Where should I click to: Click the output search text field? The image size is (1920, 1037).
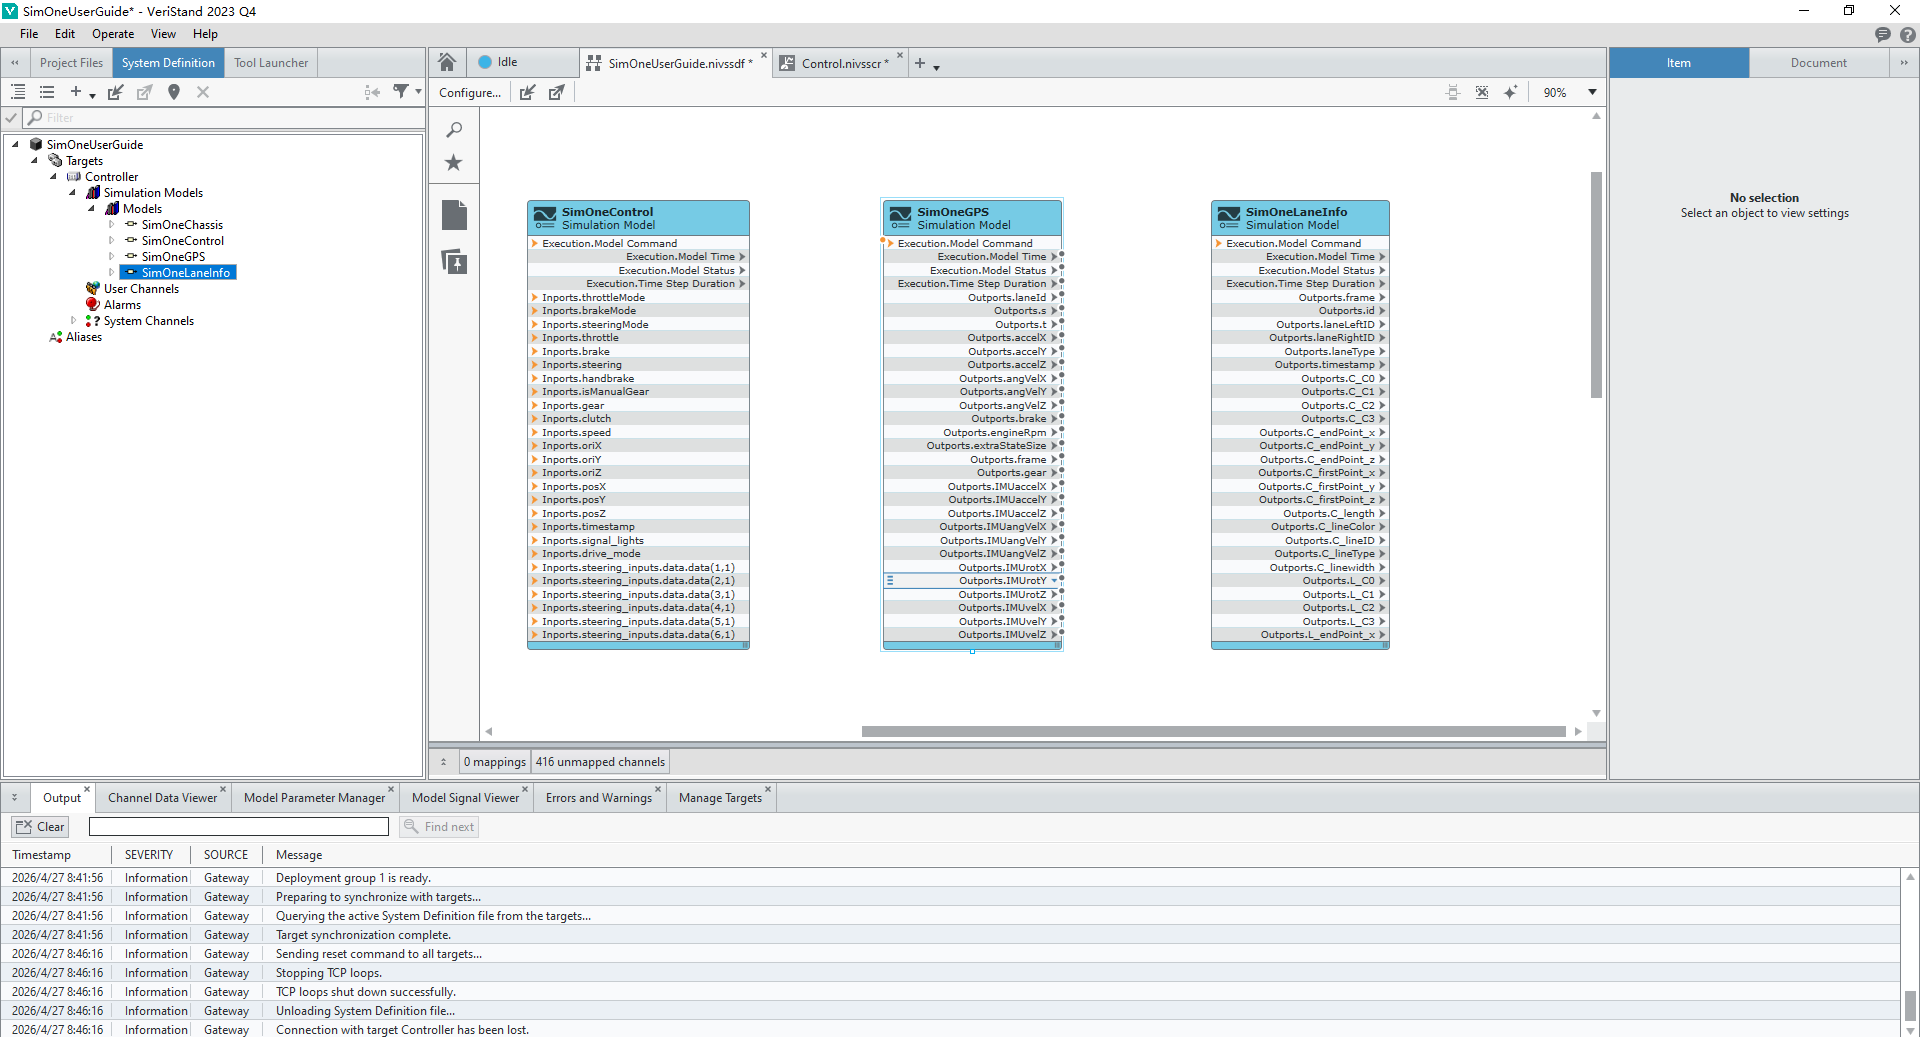point(239,827)
